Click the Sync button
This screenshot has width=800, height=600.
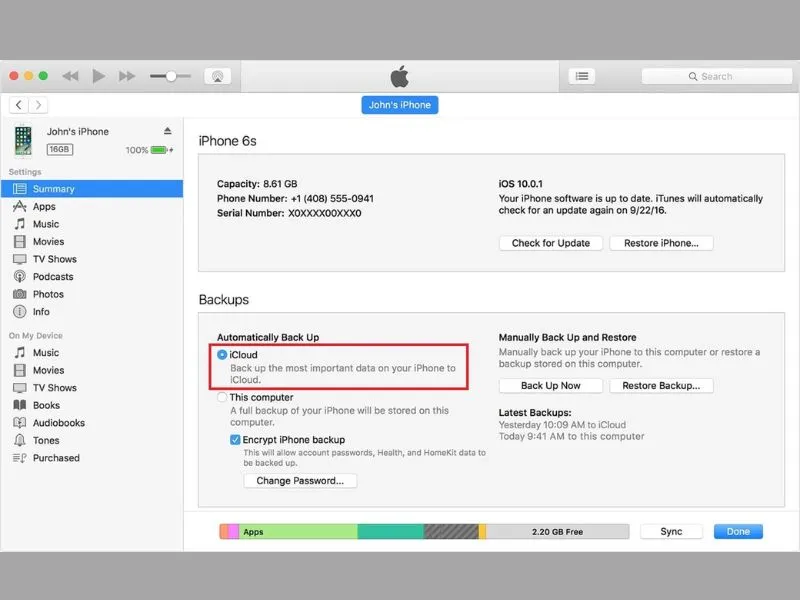671,532
